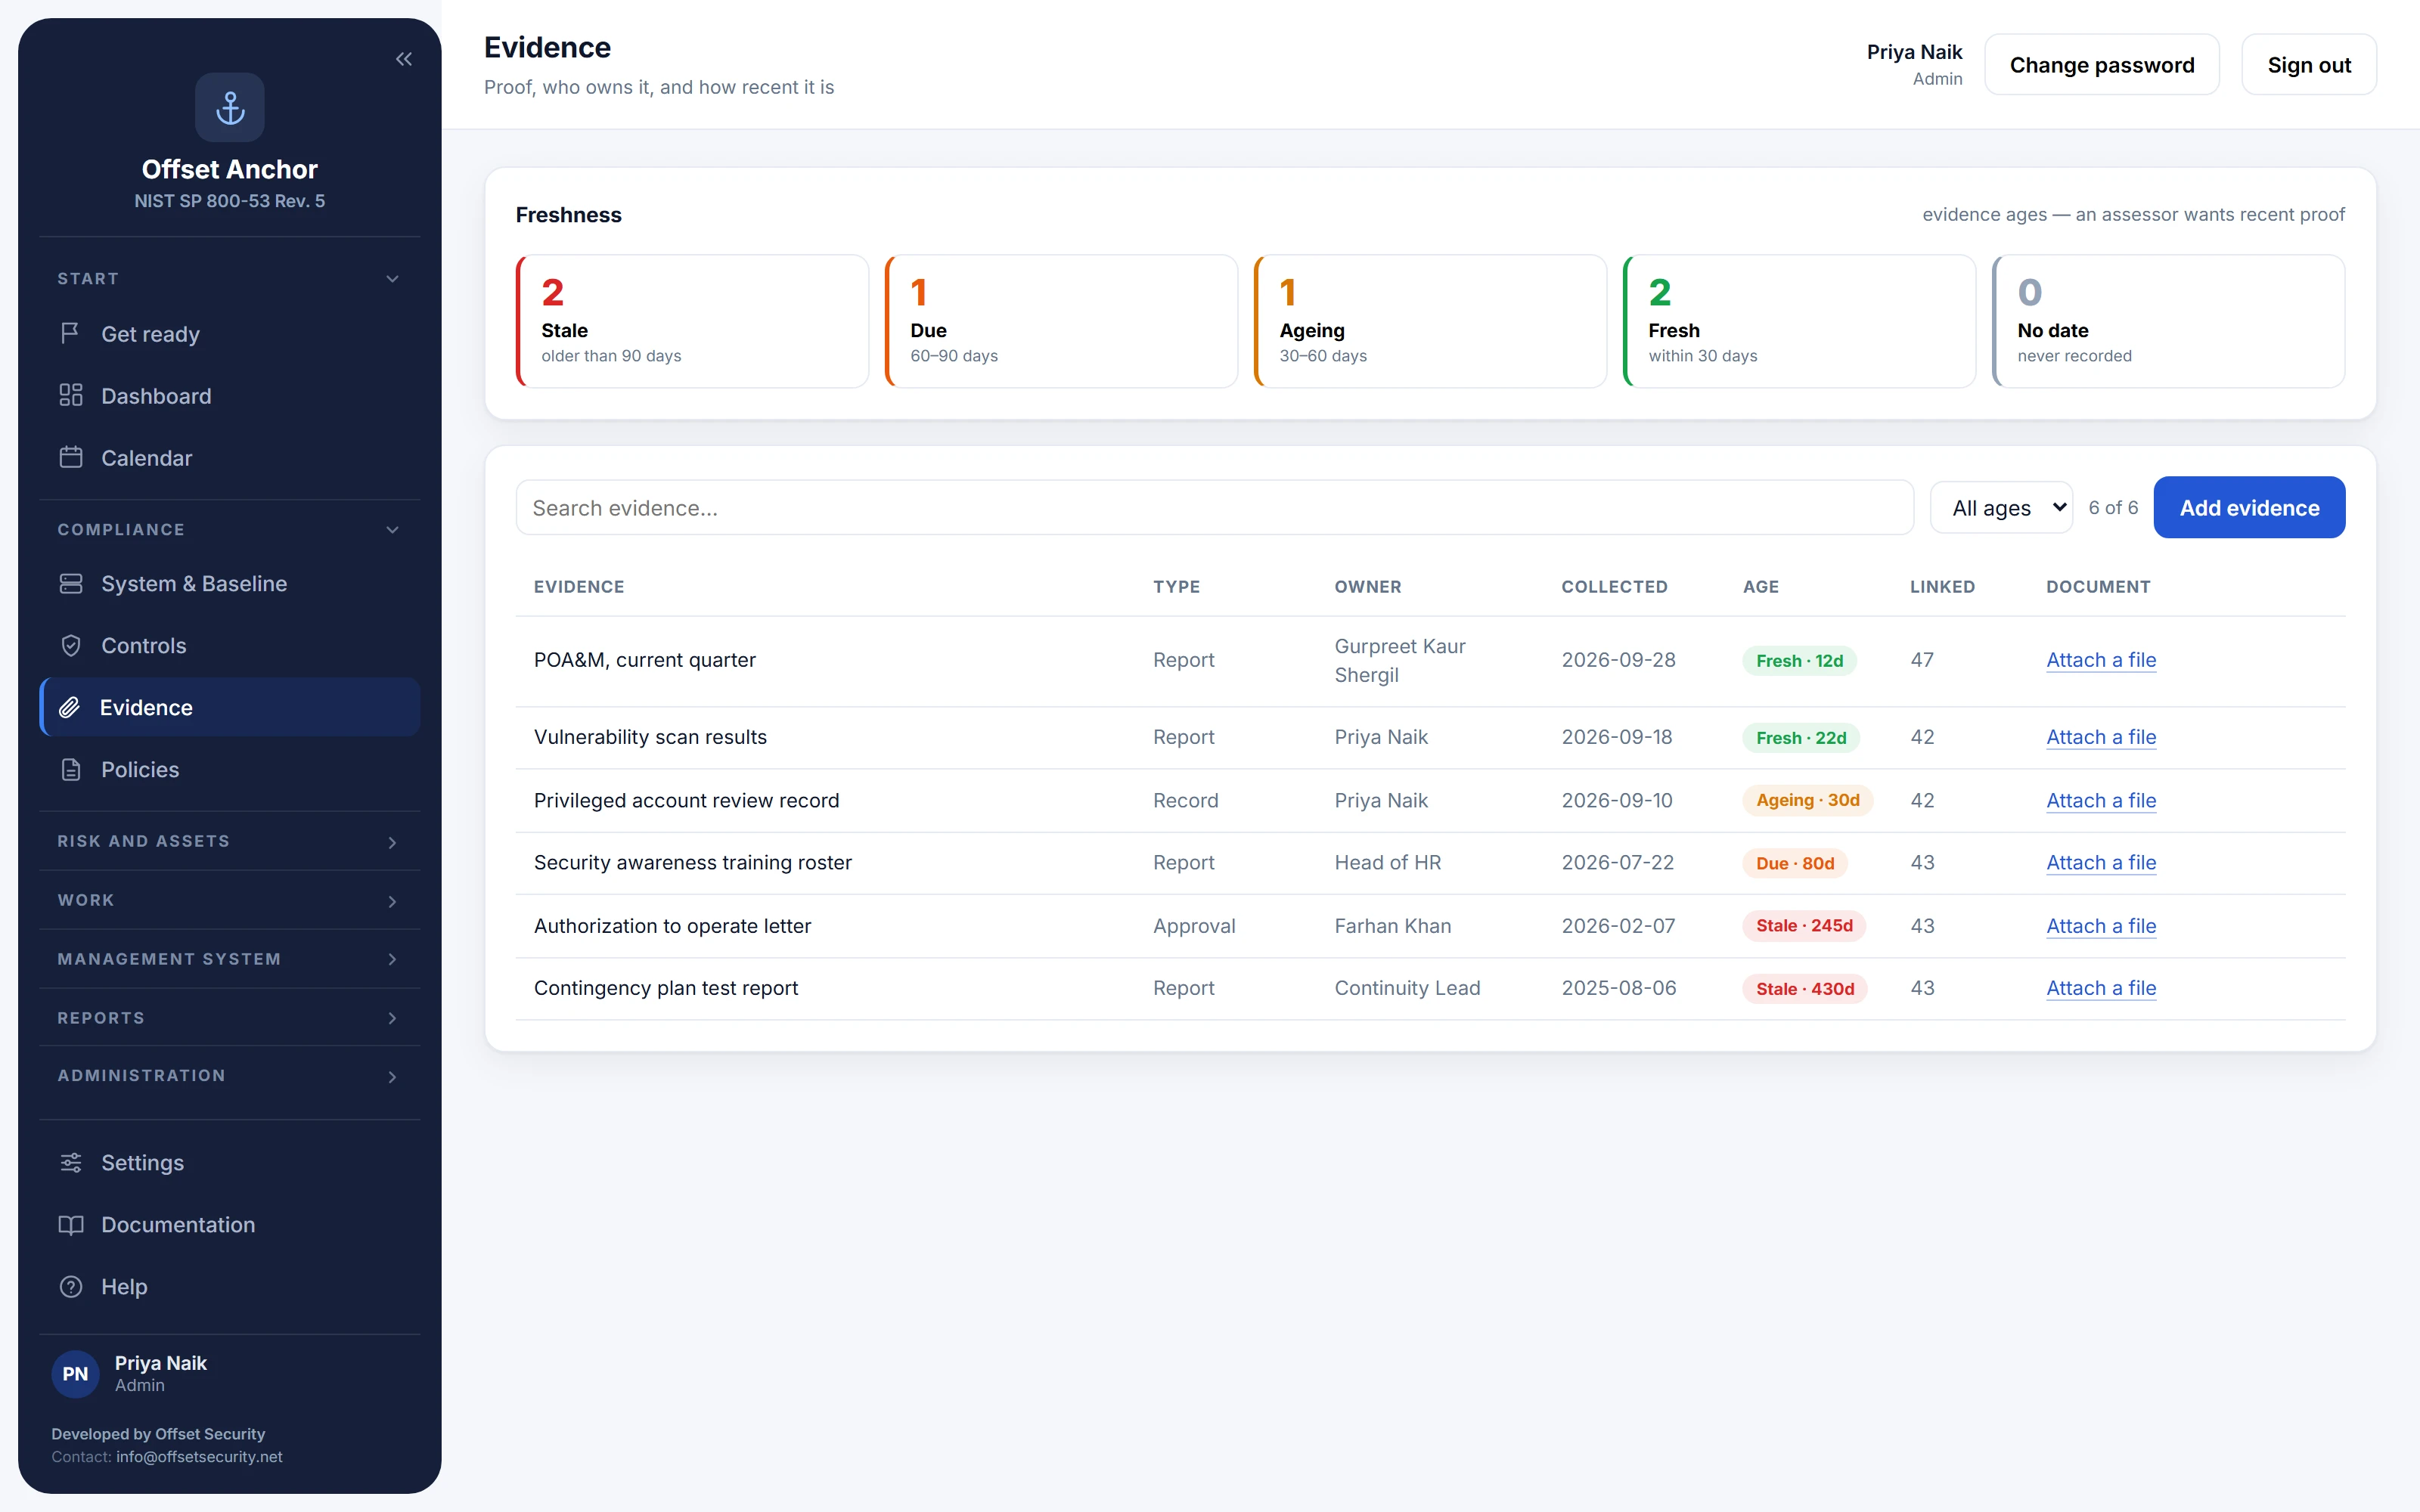Attach a file to Vulnerability scan results
The image size is (2420, 1512).
(2101, 737)
